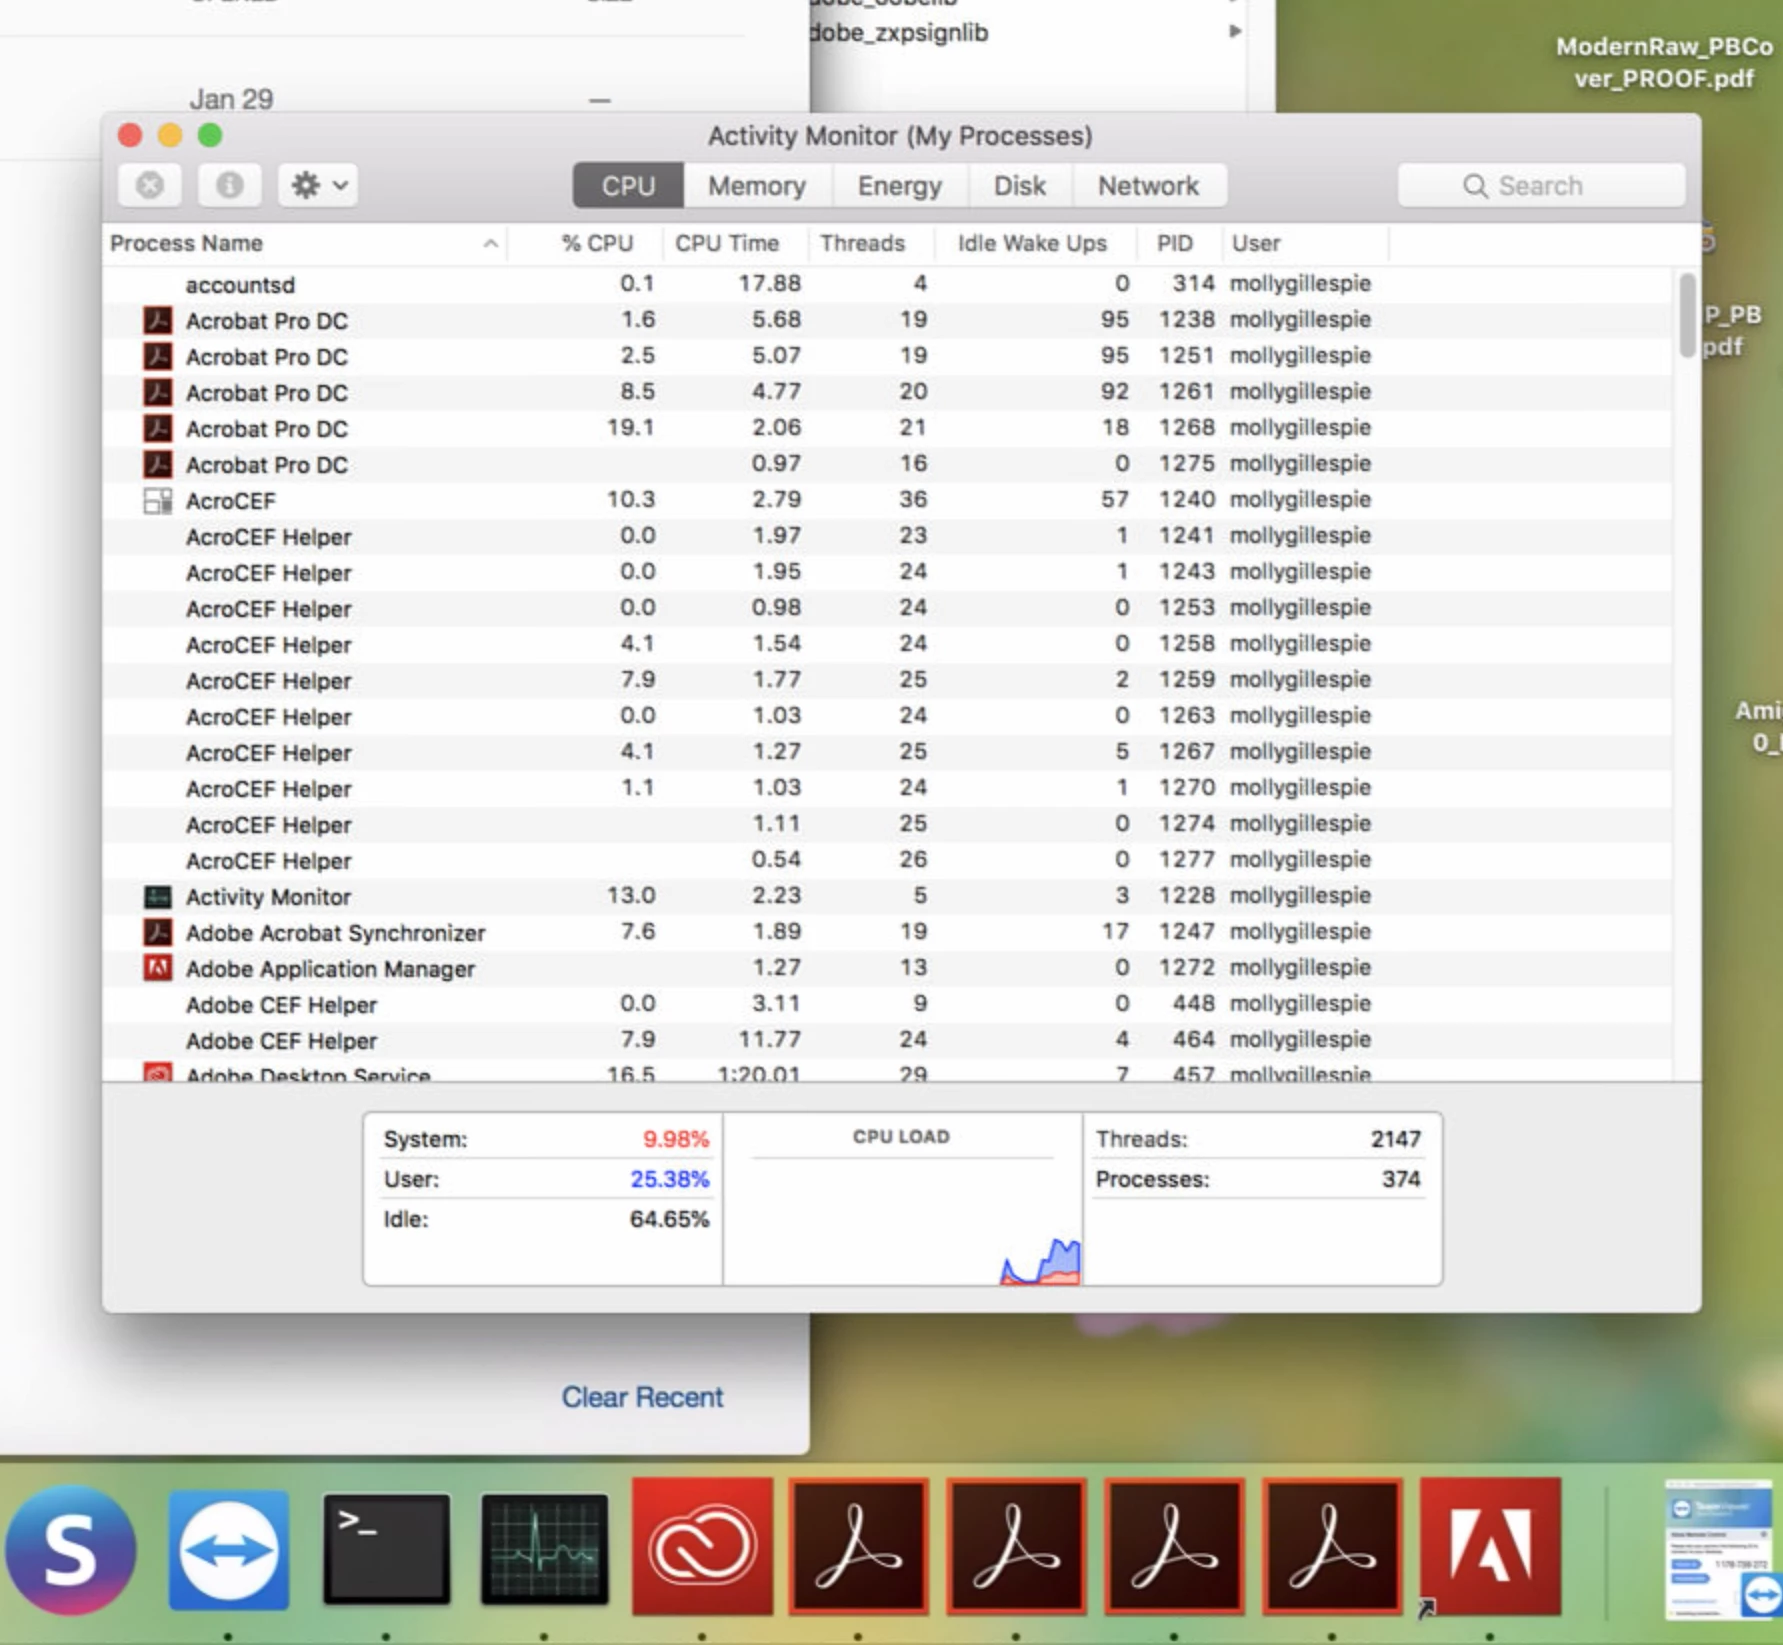Open fourth Acrobat icon next to Adobe icon

point(1332,1546)
